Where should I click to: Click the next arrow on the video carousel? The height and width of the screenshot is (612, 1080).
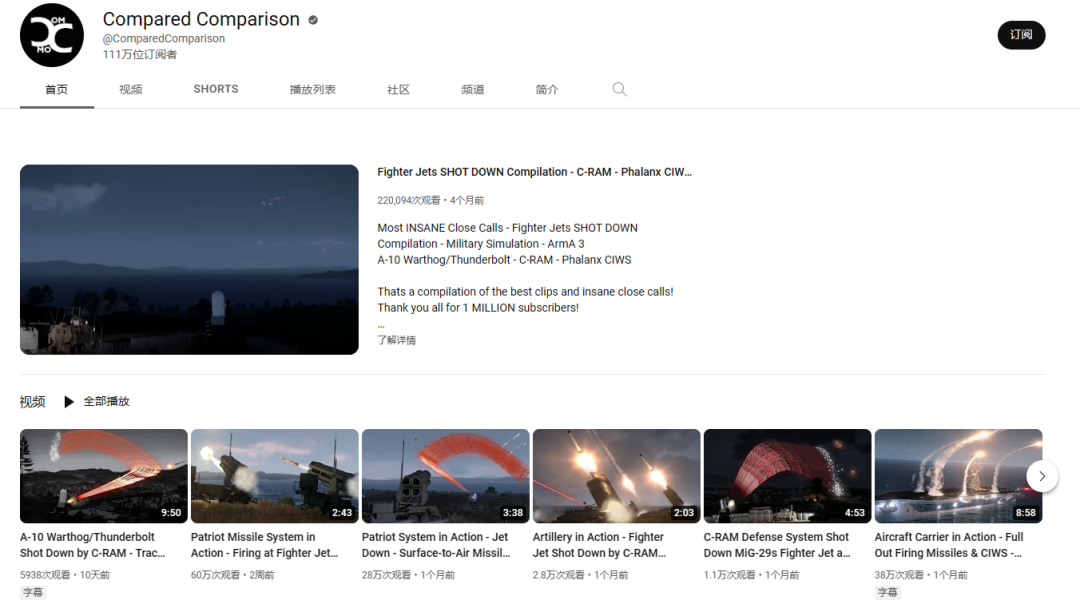pyautogui.click(x=1042, y=476)
